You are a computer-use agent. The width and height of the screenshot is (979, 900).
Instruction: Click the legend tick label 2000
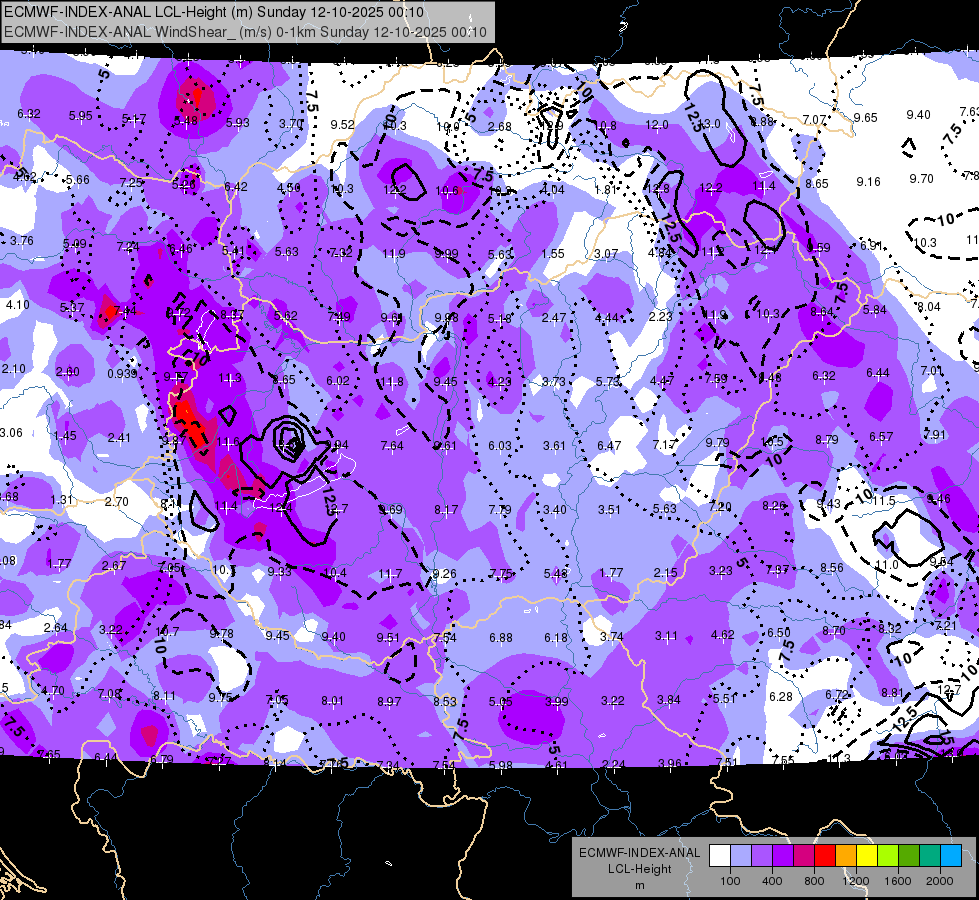[x=940, y=881]
